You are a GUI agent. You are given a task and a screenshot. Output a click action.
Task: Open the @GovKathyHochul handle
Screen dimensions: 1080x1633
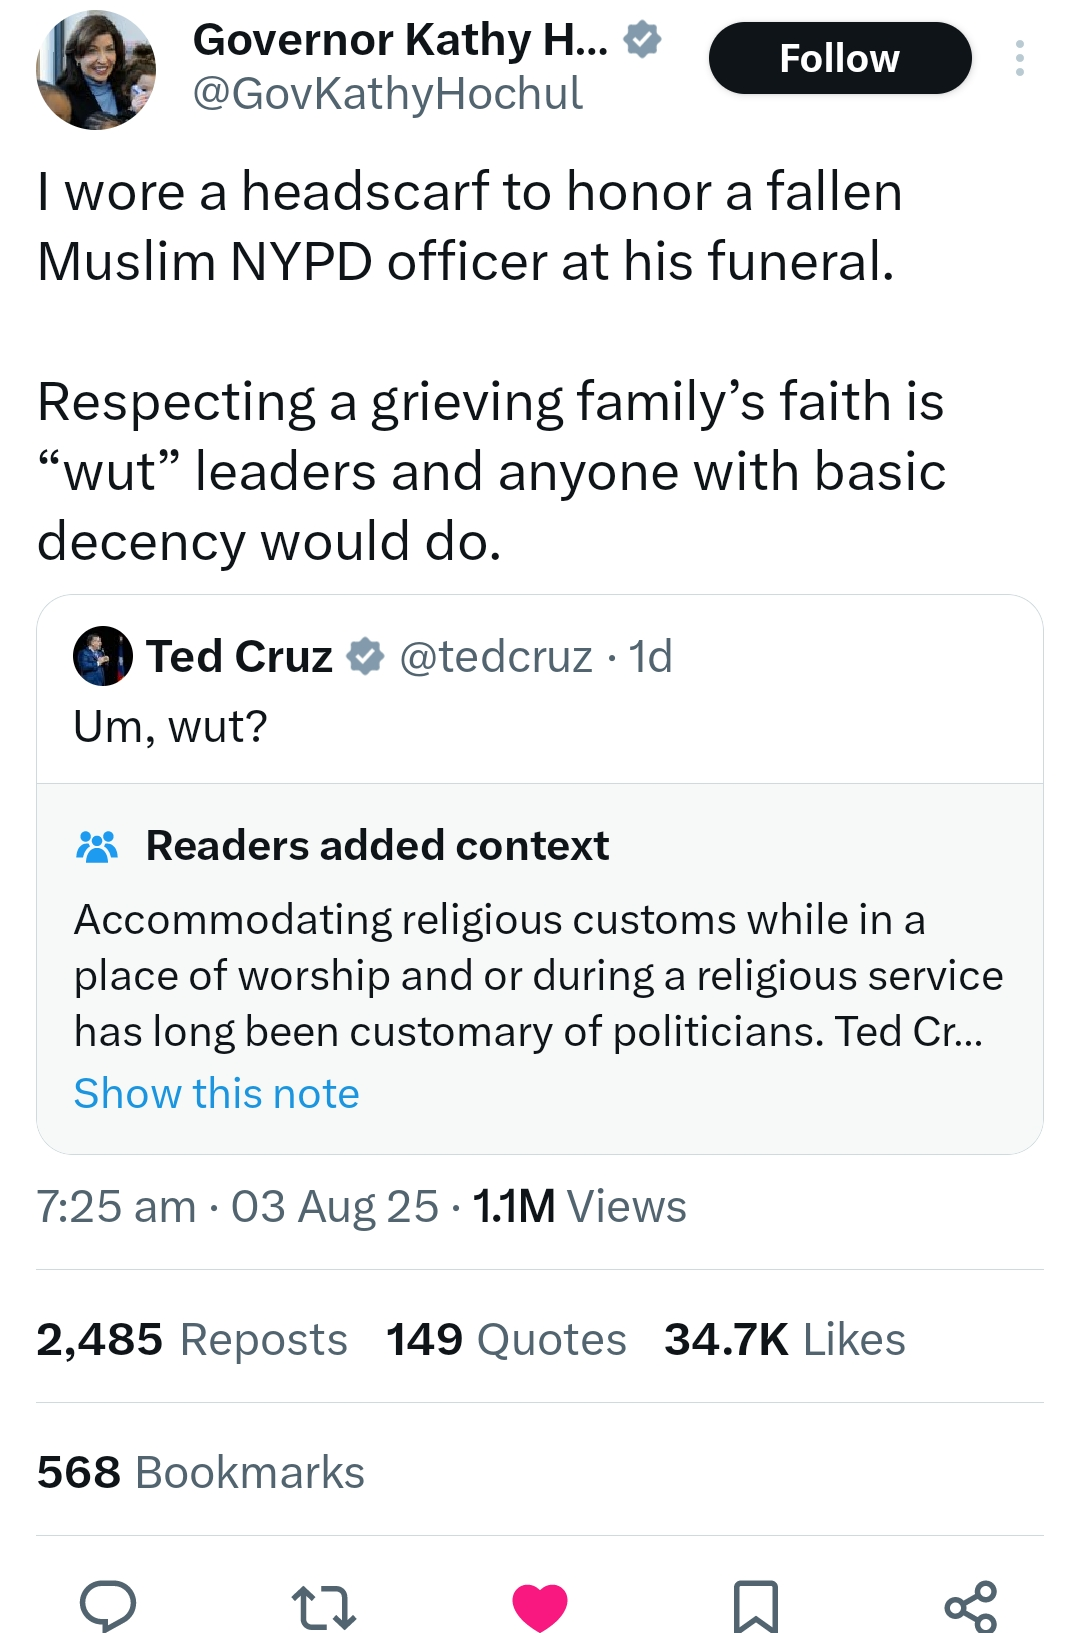click(387, 94)
